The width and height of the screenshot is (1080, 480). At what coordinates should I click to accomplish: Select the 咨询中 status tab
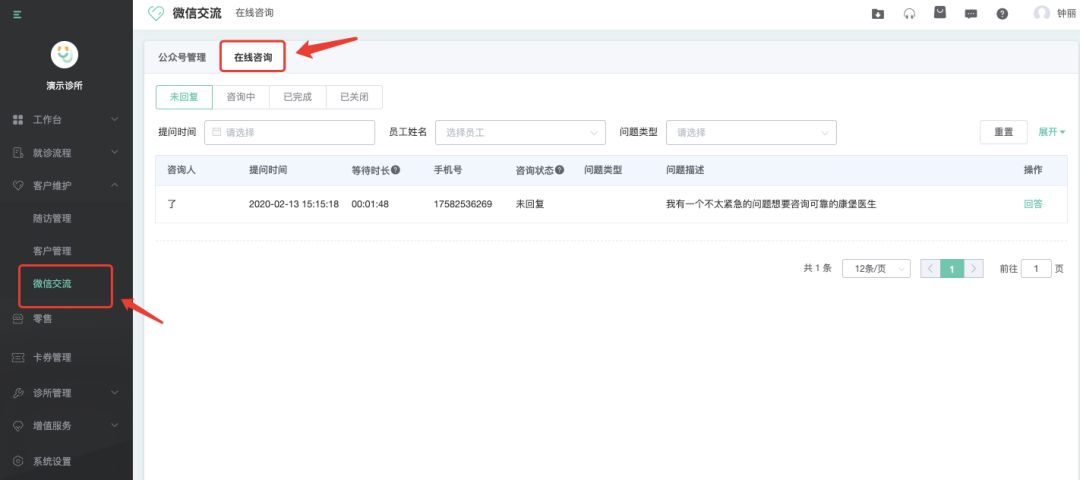[241, 97]
